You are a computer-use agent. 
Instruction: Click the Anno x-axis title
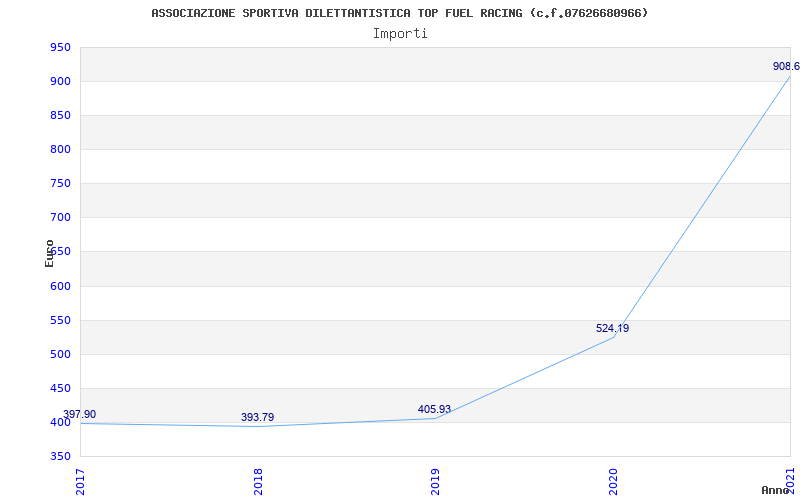(x=776, y=490)
